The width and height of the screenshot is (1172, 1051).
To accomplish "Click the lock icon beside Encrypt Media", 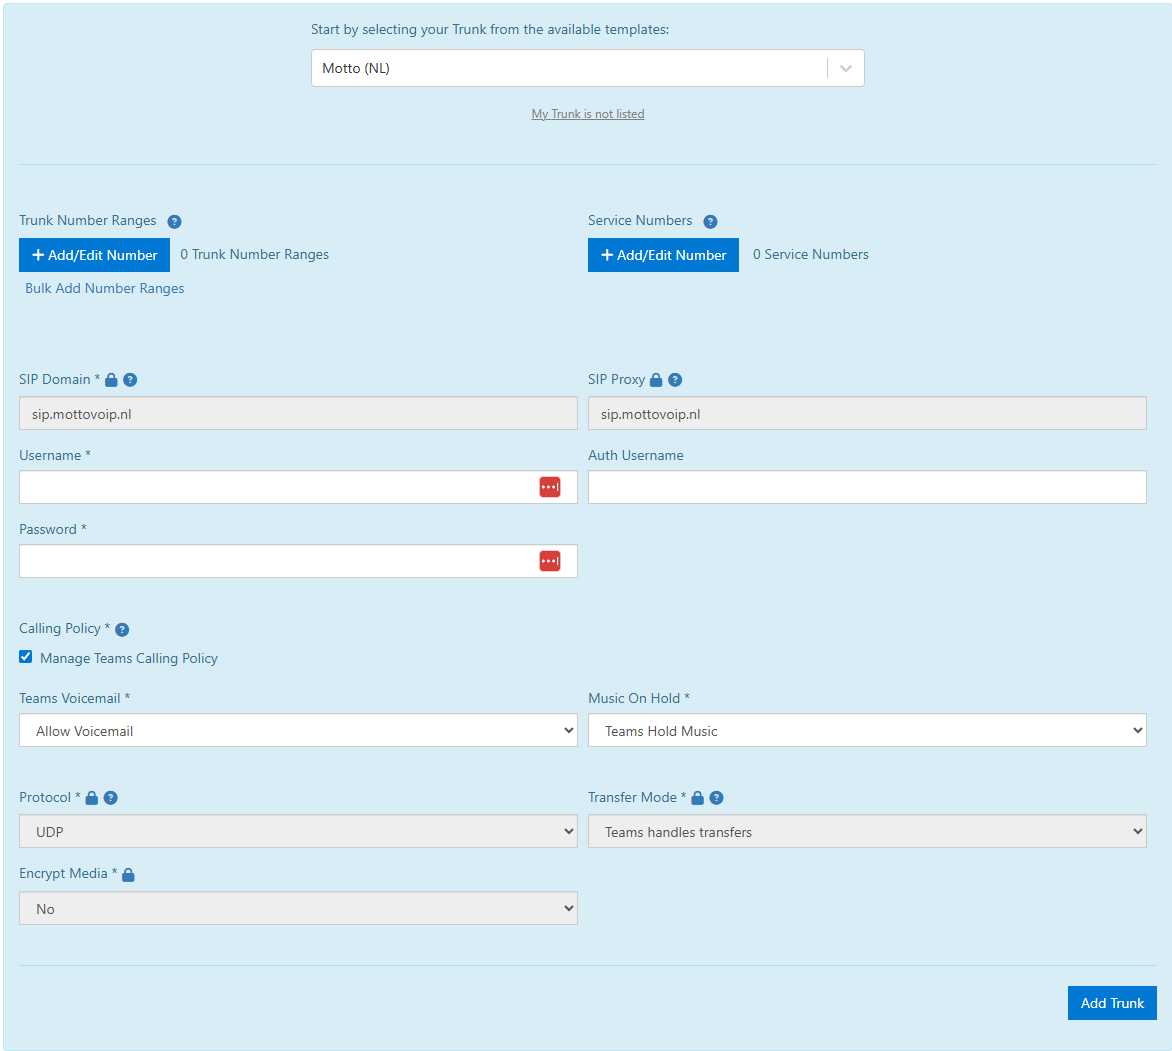I will tap(128, 875).
